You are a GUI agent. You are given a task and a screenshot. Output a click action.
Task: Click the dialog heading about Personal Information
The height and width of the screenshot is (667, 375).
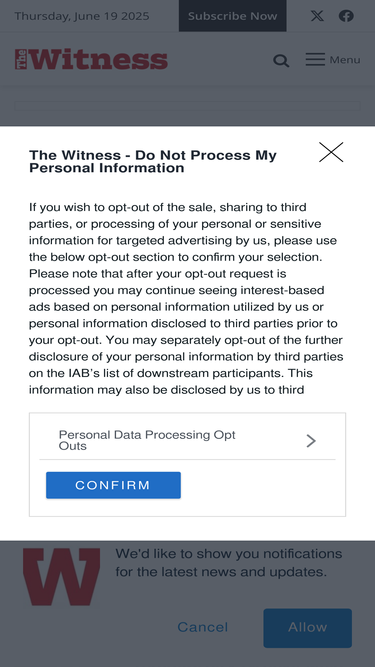coord(153,162)
